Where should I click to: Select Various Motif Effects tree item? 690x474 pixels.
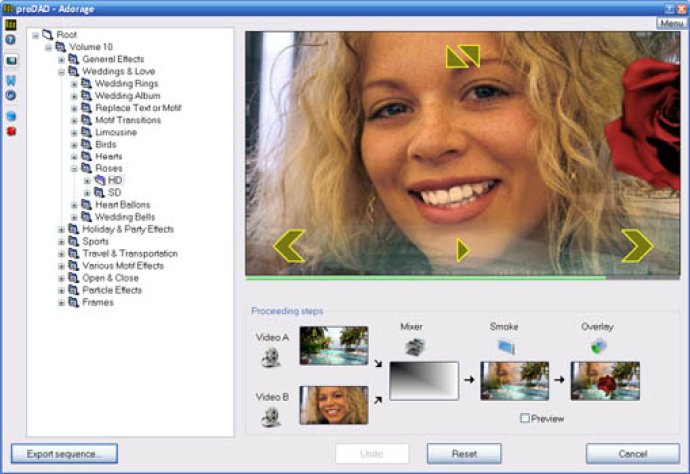123,266
